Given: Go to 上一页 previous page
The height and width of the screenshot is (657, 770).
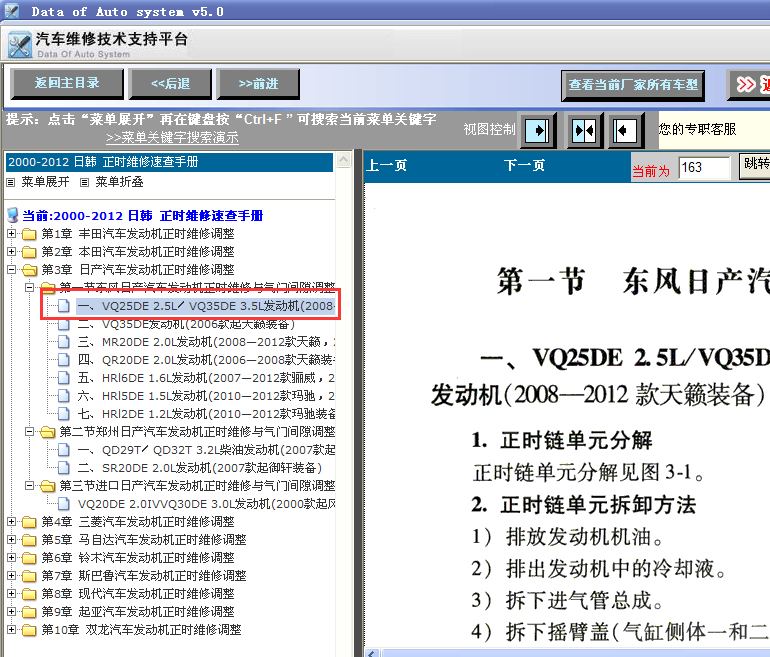Looking at the screenshot, I should 386,165.
